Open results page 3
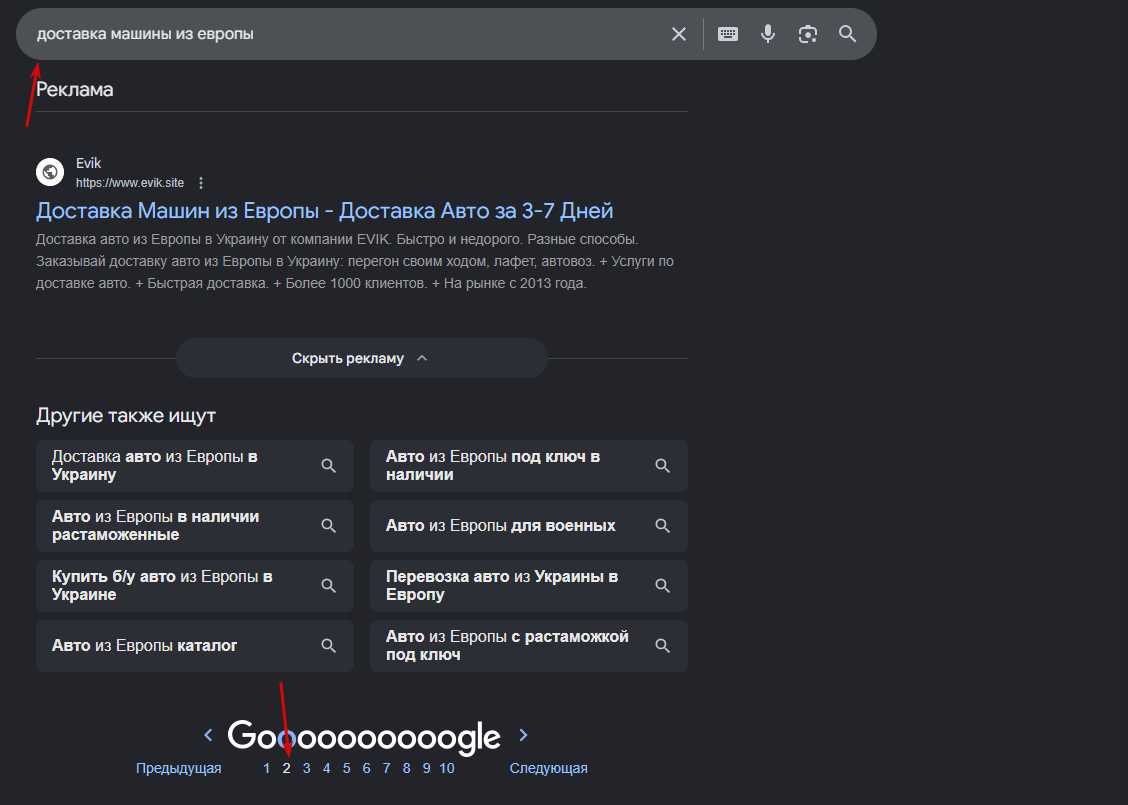 [306, 768]
